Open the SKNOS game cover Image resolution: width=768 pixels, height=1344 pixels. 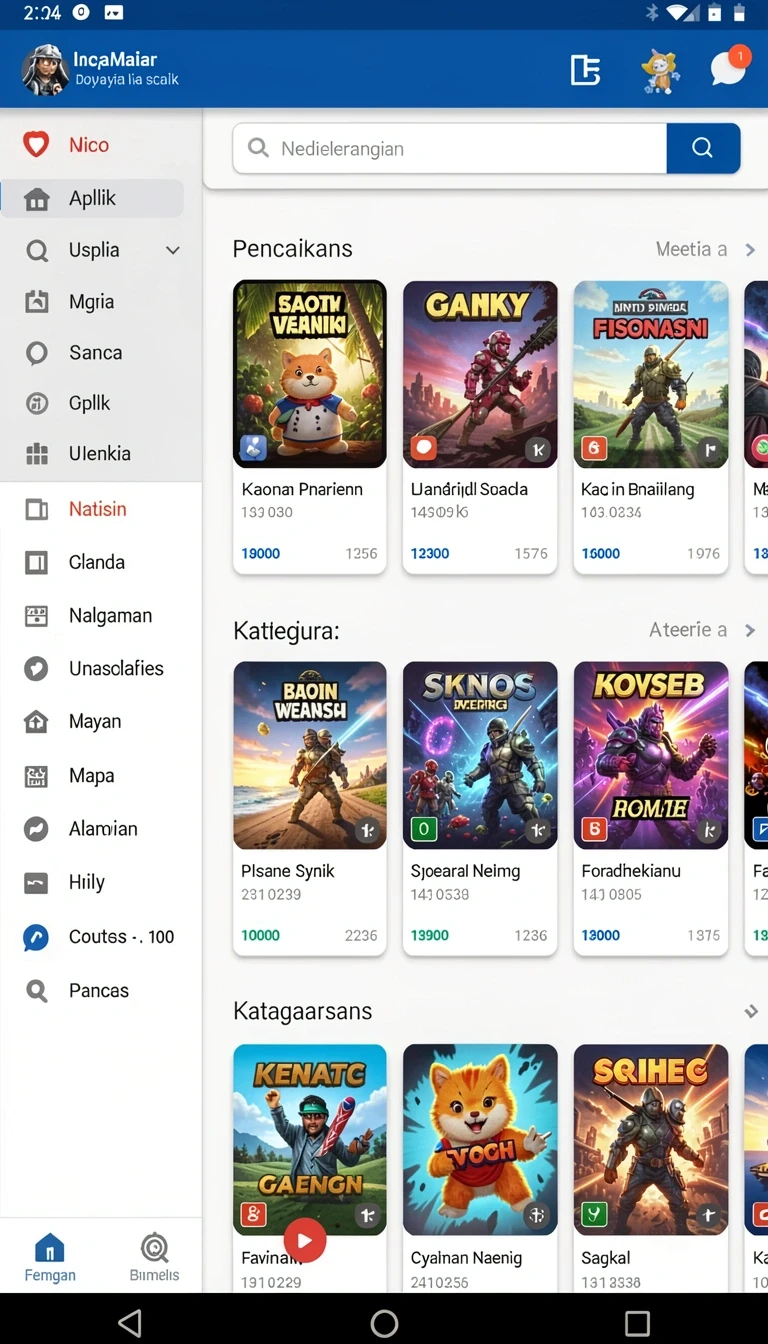pyautogui.click(x=480, y=755)
